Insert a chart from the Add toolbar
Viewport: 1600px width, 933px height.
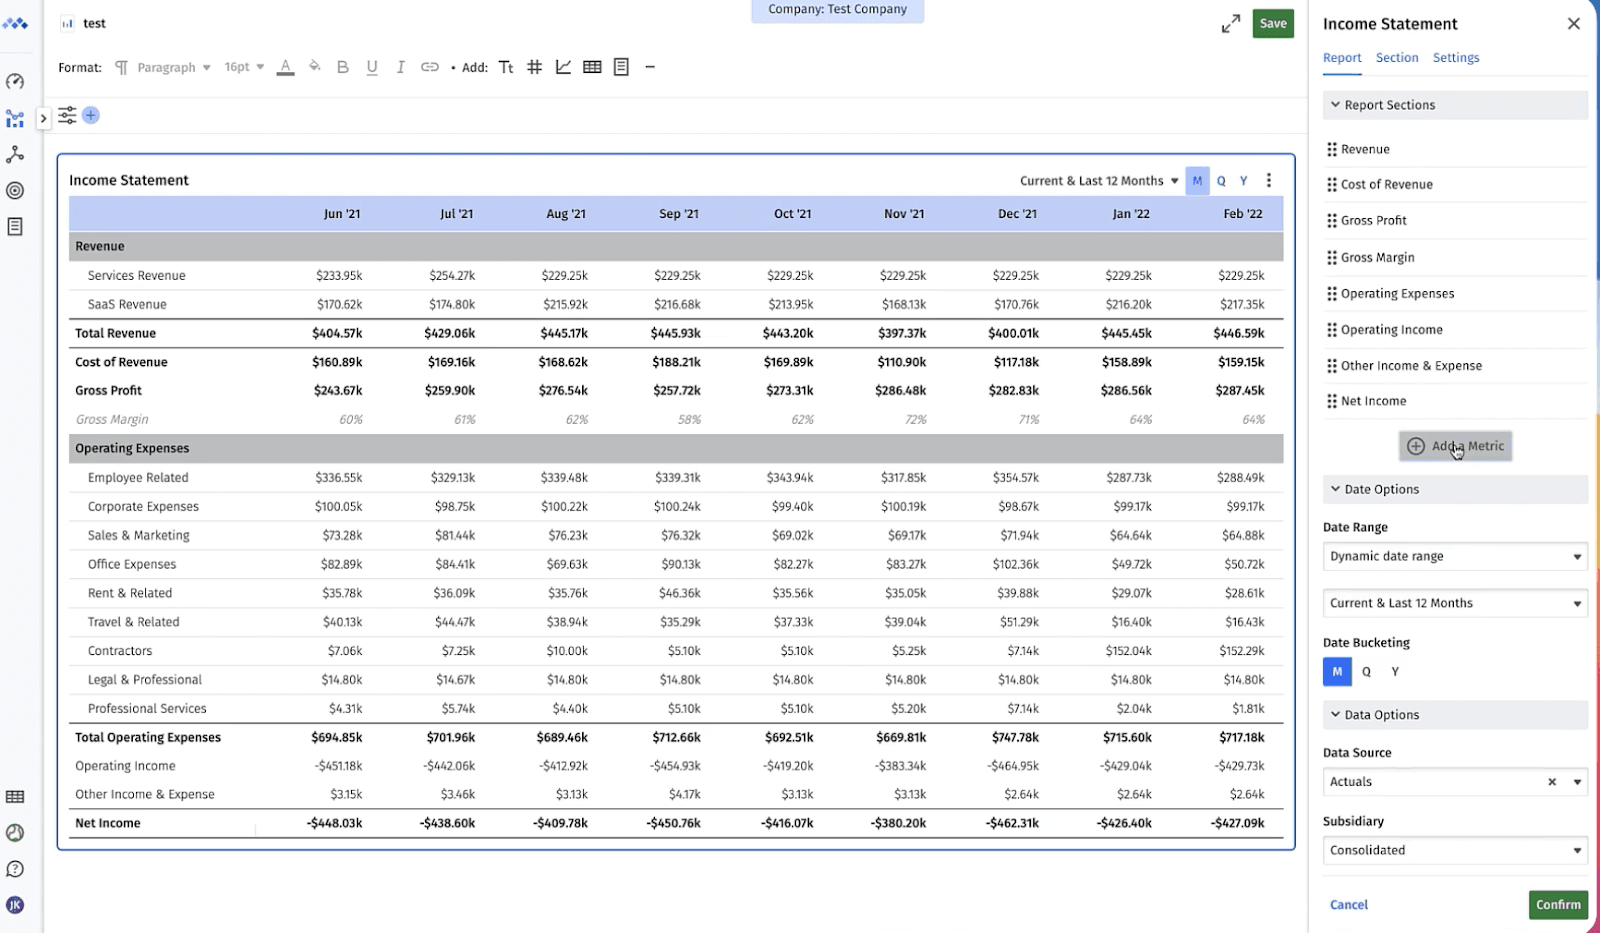(564, 67)
